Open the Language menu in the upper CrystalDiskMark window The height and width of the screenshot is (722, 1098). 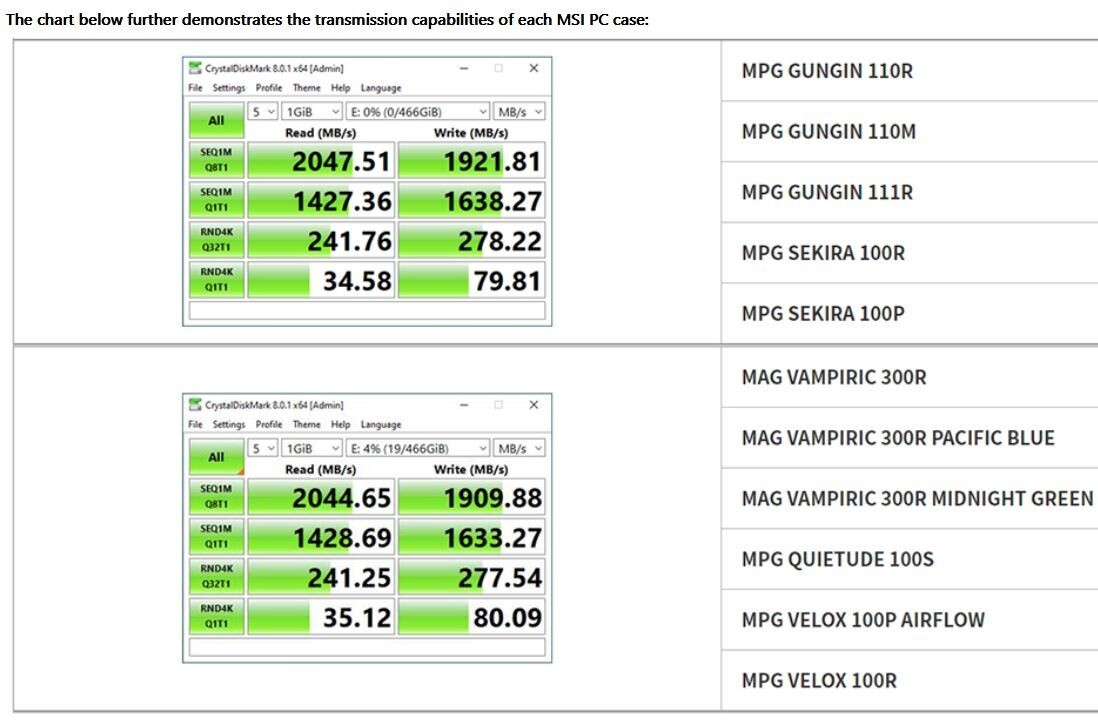(381, 88)
